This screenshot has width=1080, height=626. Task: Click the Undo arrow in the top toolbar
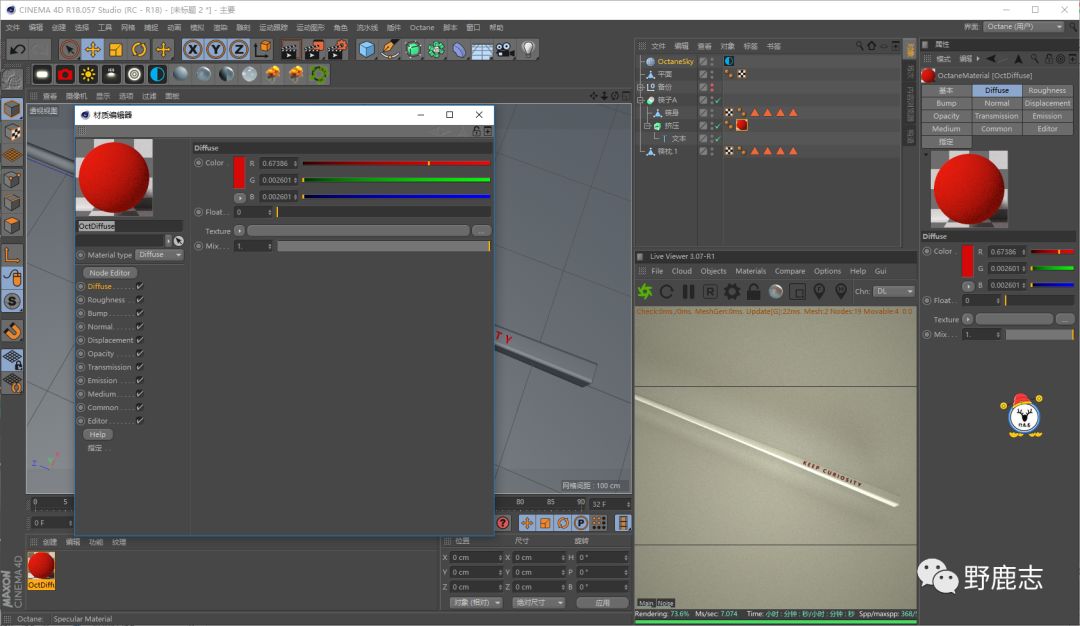[16, 49]
